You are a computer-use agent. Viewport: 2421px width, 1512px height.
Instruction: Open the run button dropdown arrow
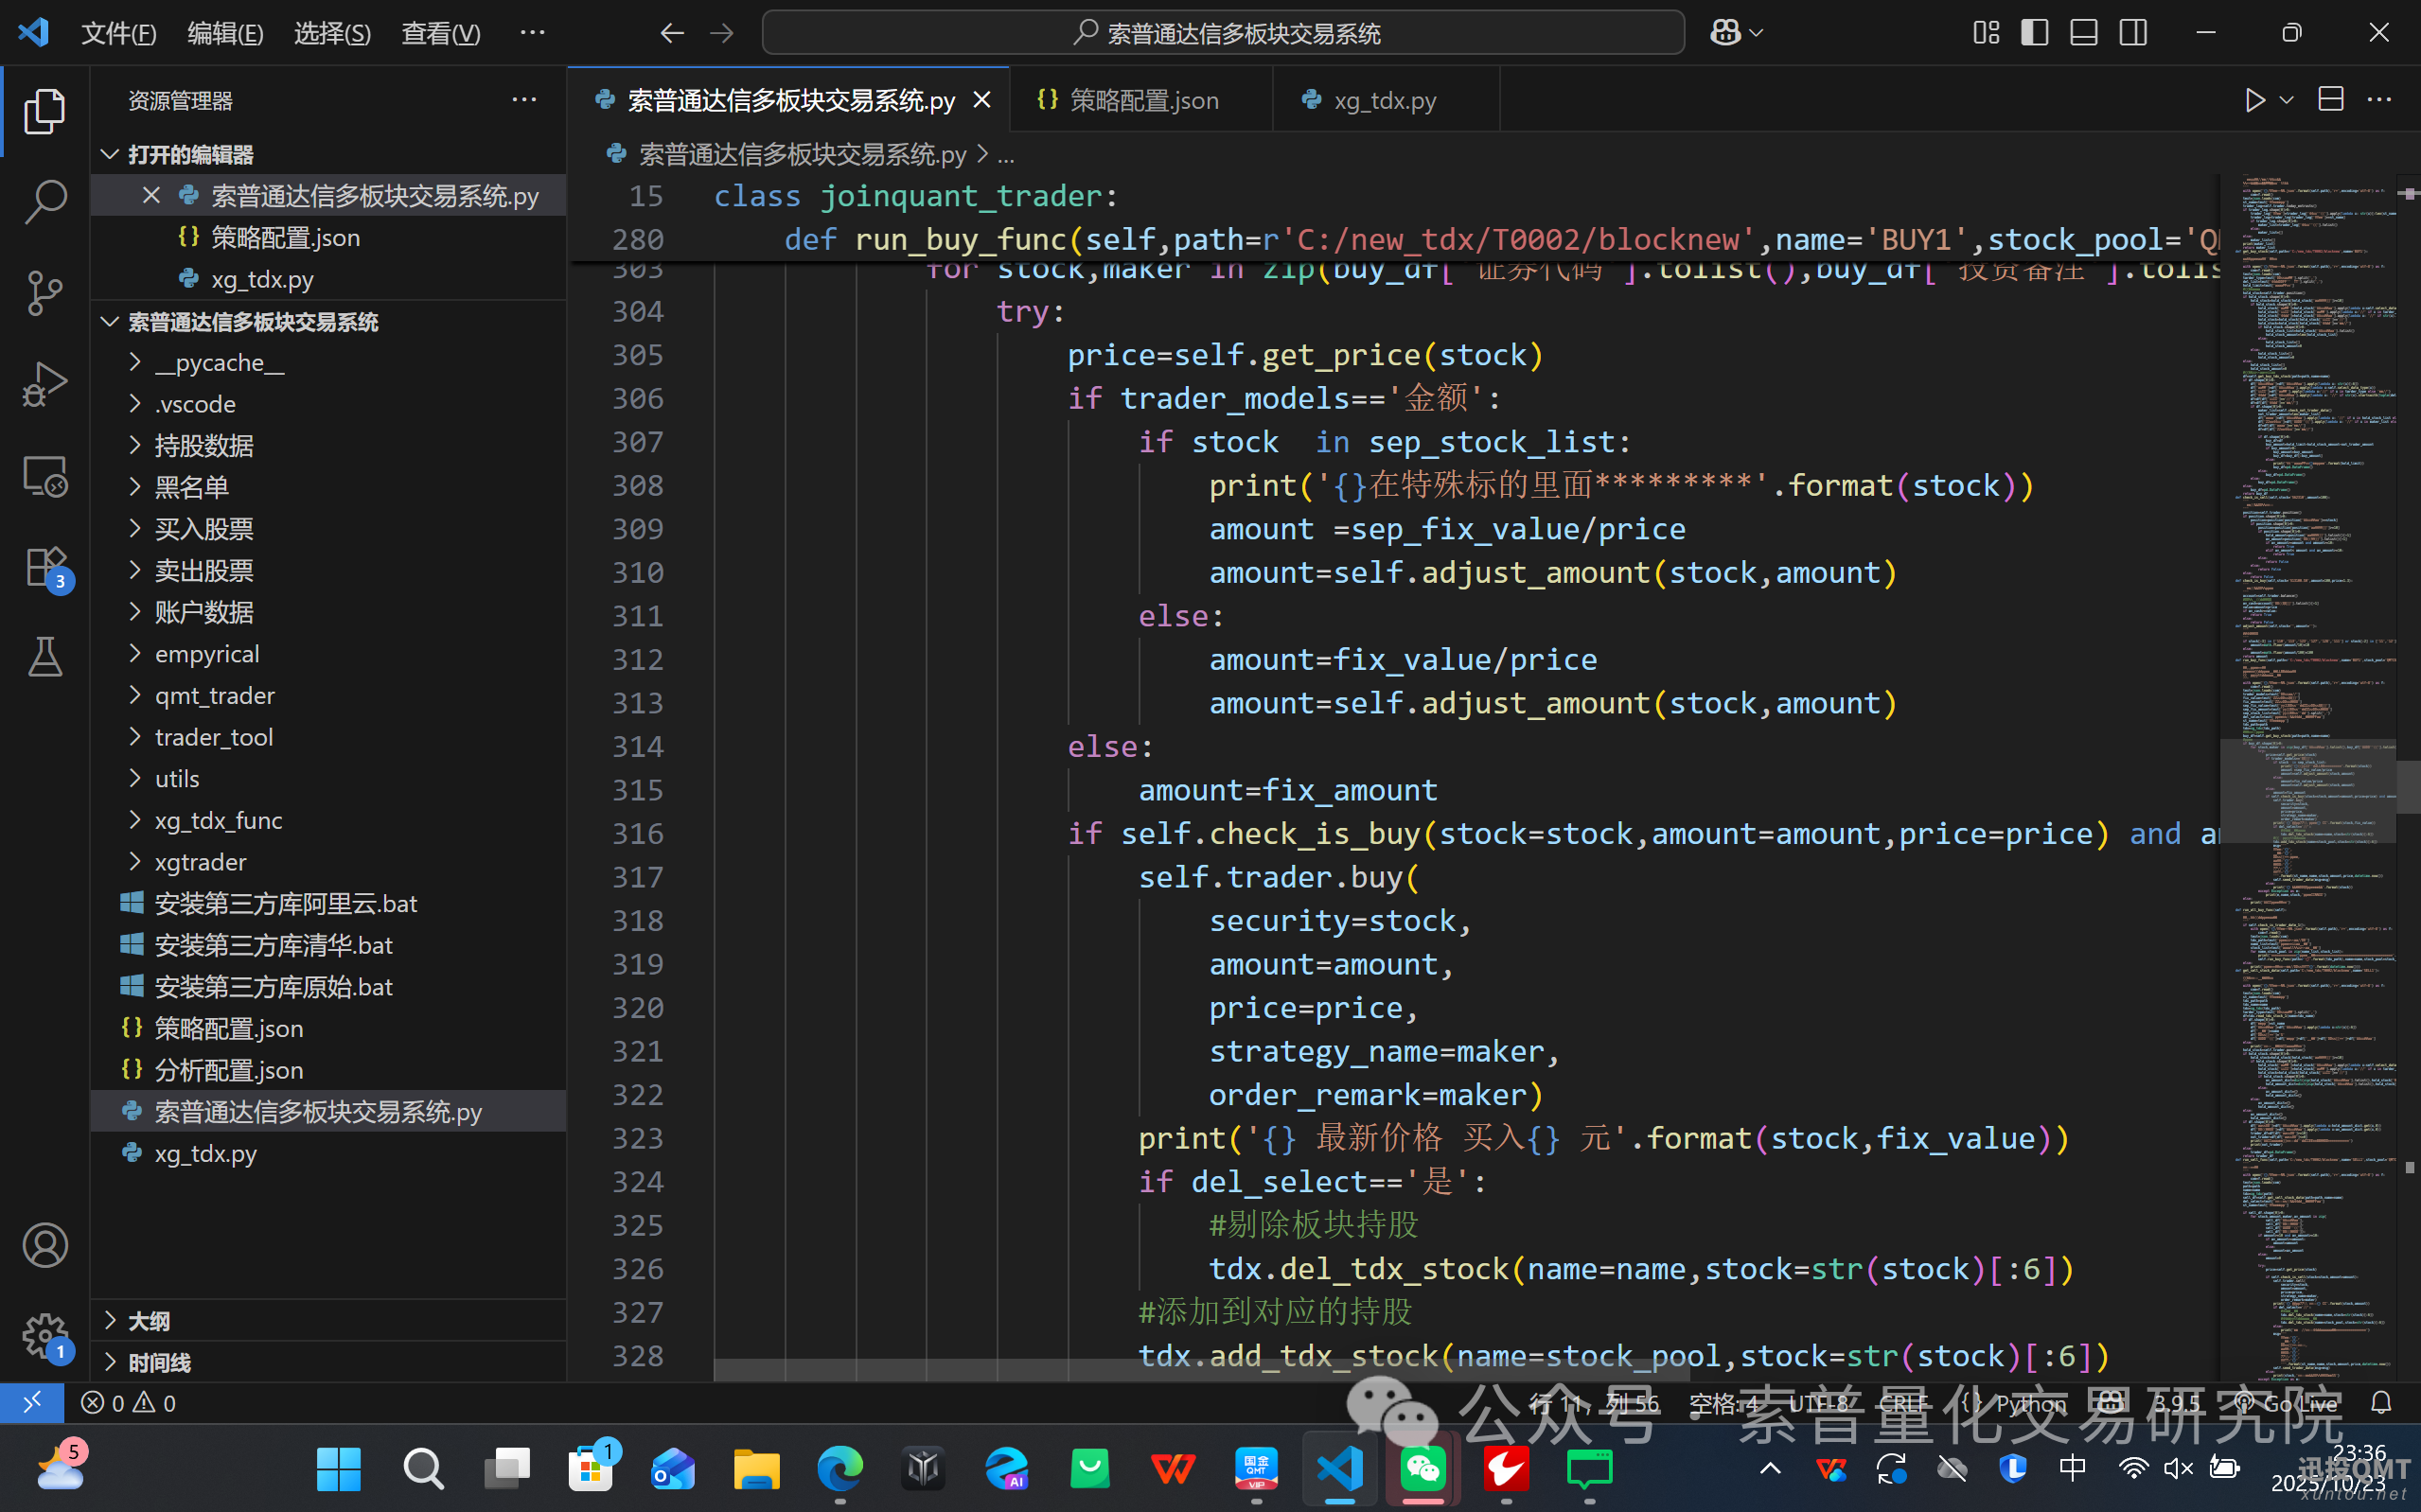point(2286,100)
